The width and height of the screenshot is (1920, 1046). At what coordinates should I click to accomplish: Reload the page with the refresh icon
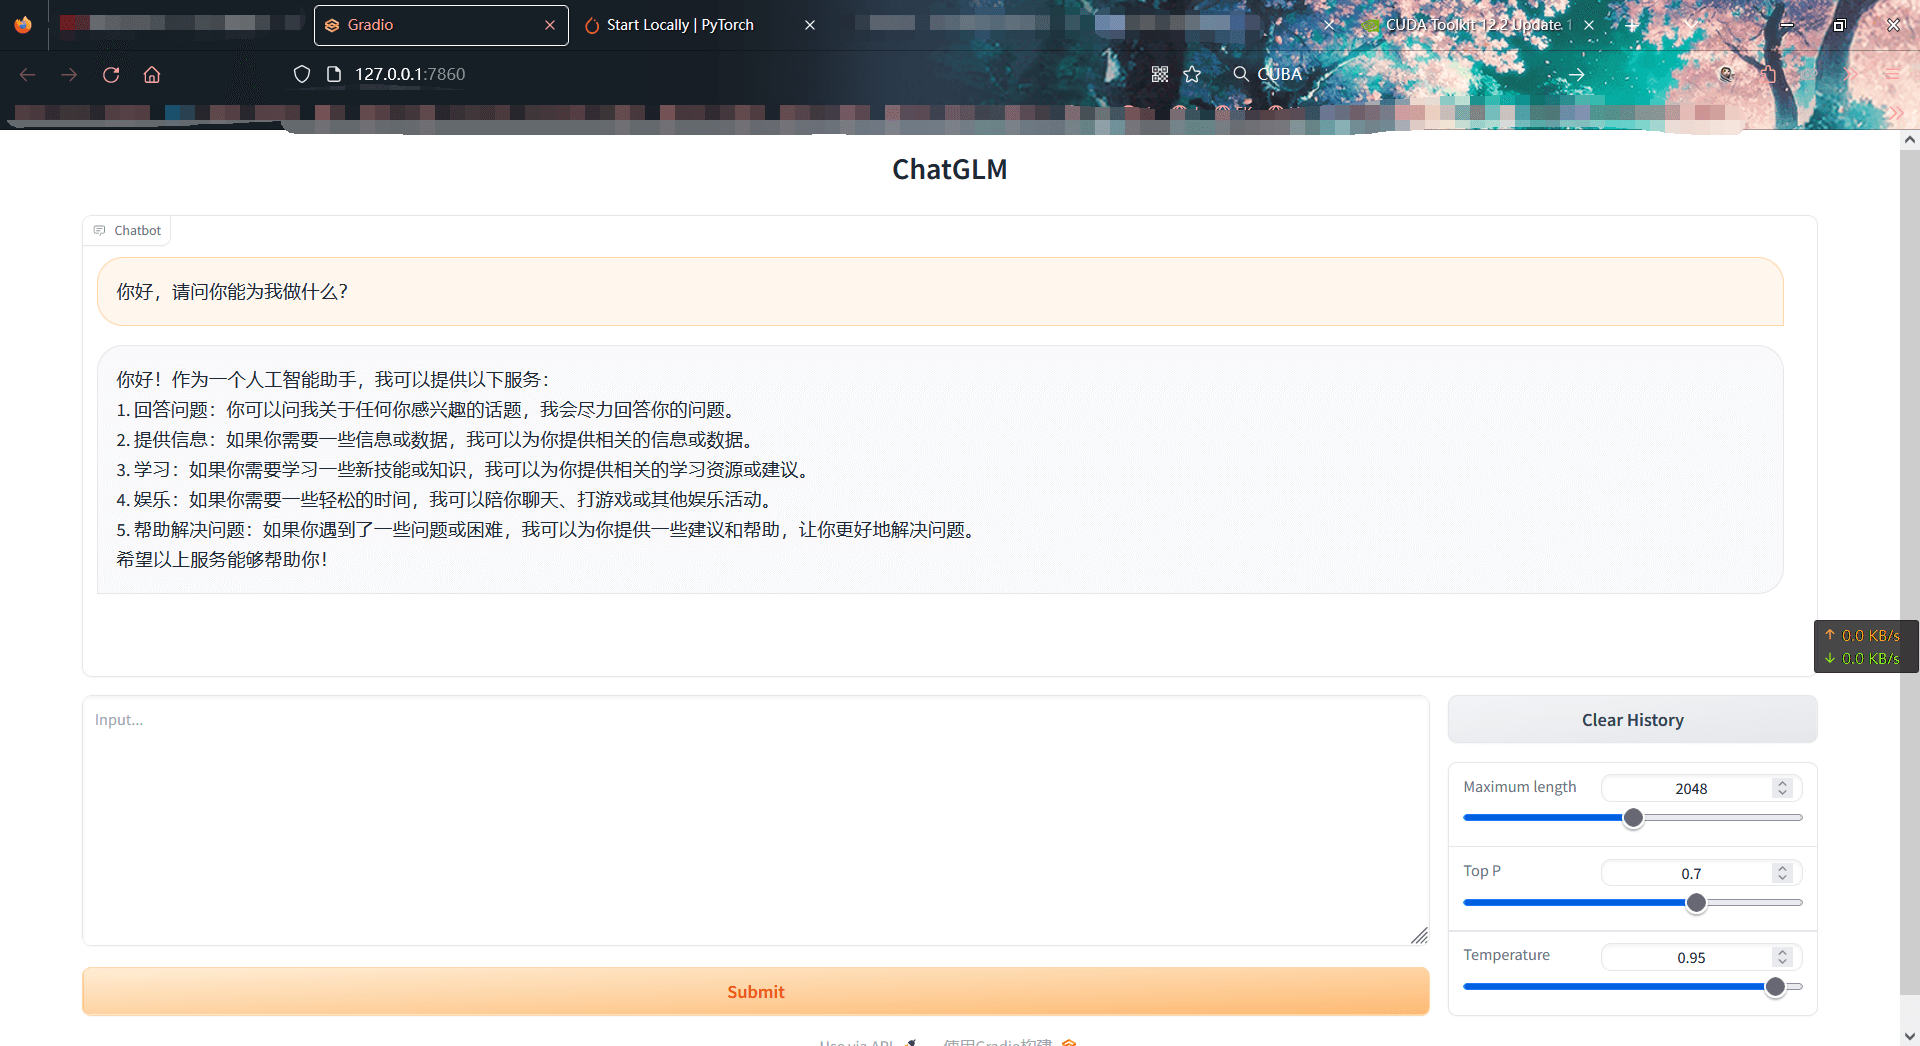click(111, 75)
